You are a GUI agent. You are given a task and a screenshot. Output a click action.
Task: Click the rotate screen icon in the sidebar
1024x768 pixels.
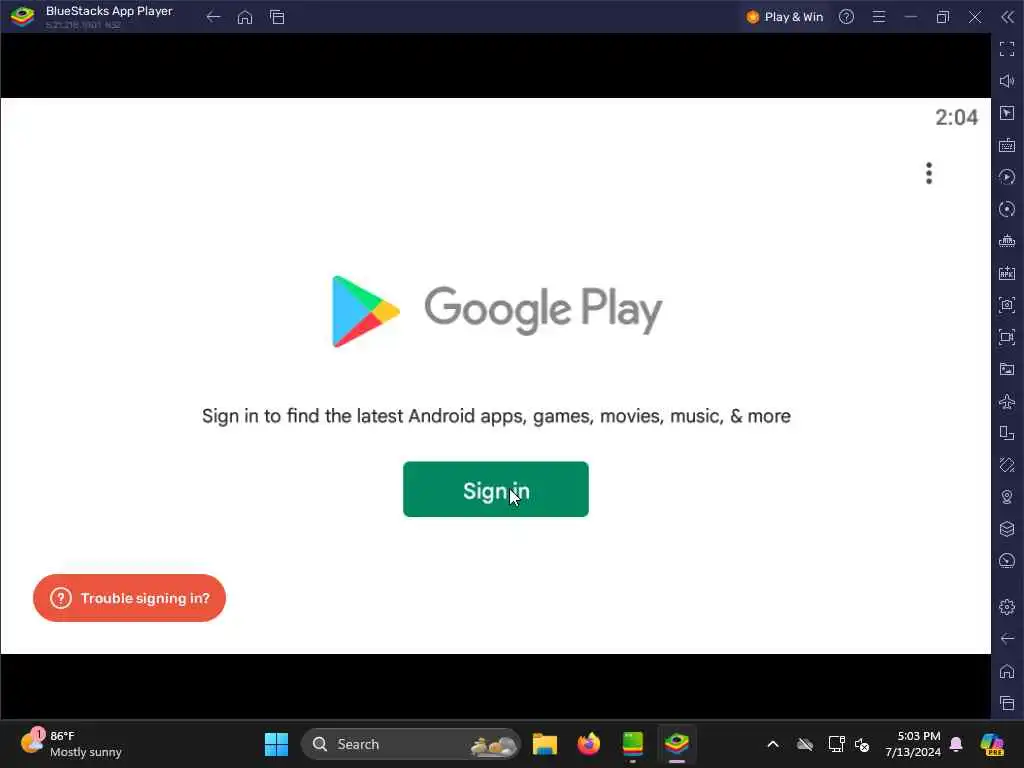click(1007, 433)
